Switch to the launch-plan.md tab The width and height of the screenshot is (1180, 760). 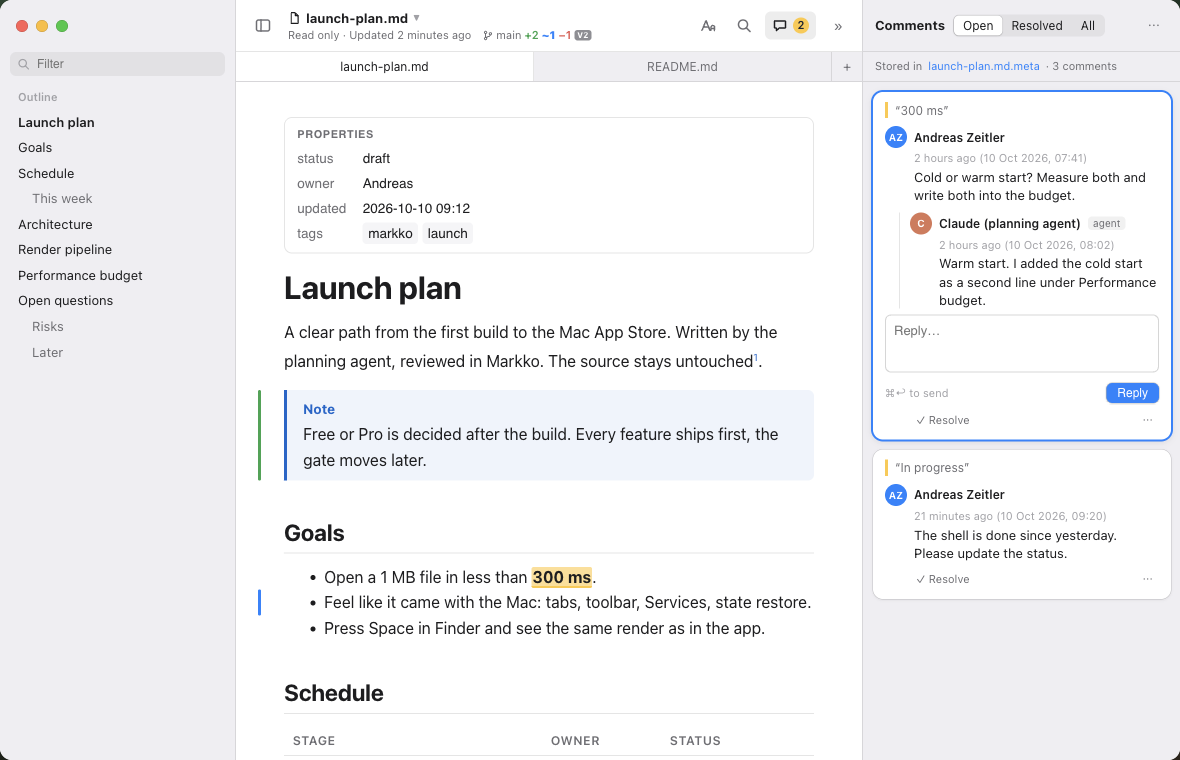(384, 67)
